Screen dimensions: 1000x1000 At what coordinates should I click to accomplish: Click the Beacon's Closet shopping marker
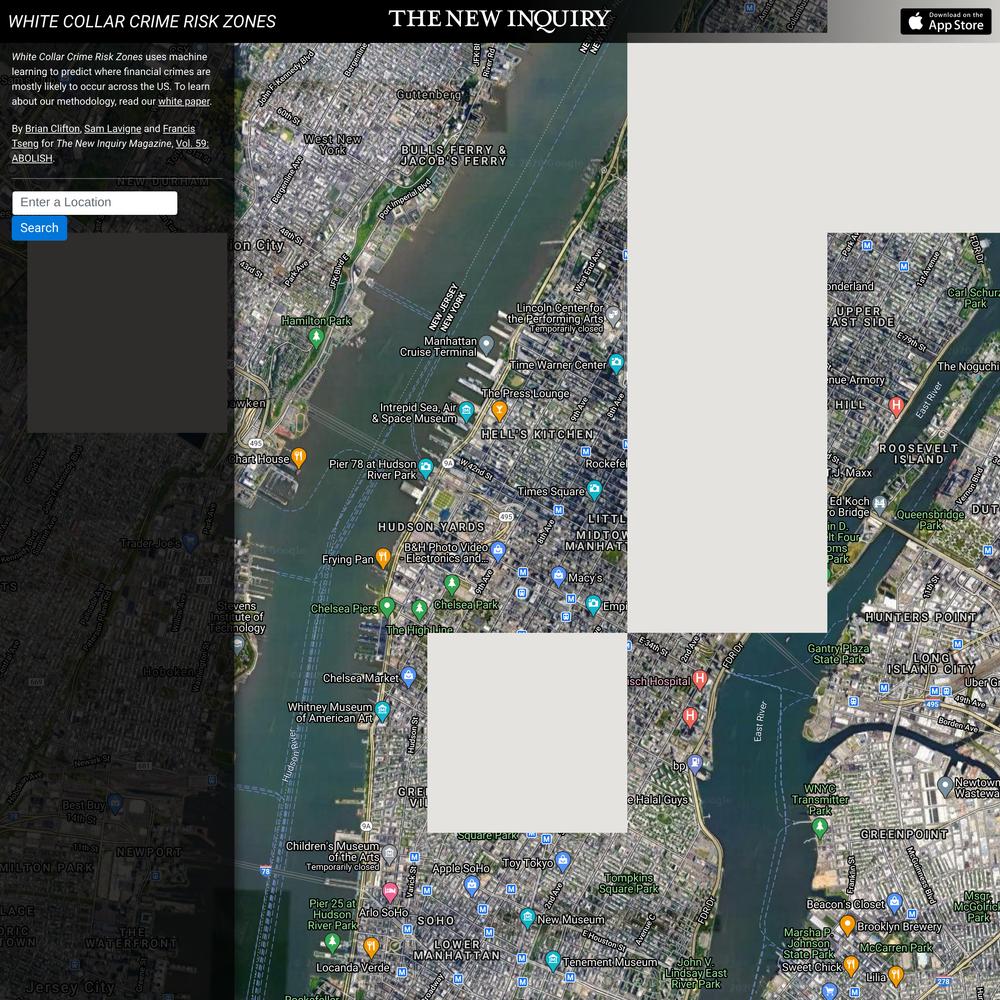[895, 902]
